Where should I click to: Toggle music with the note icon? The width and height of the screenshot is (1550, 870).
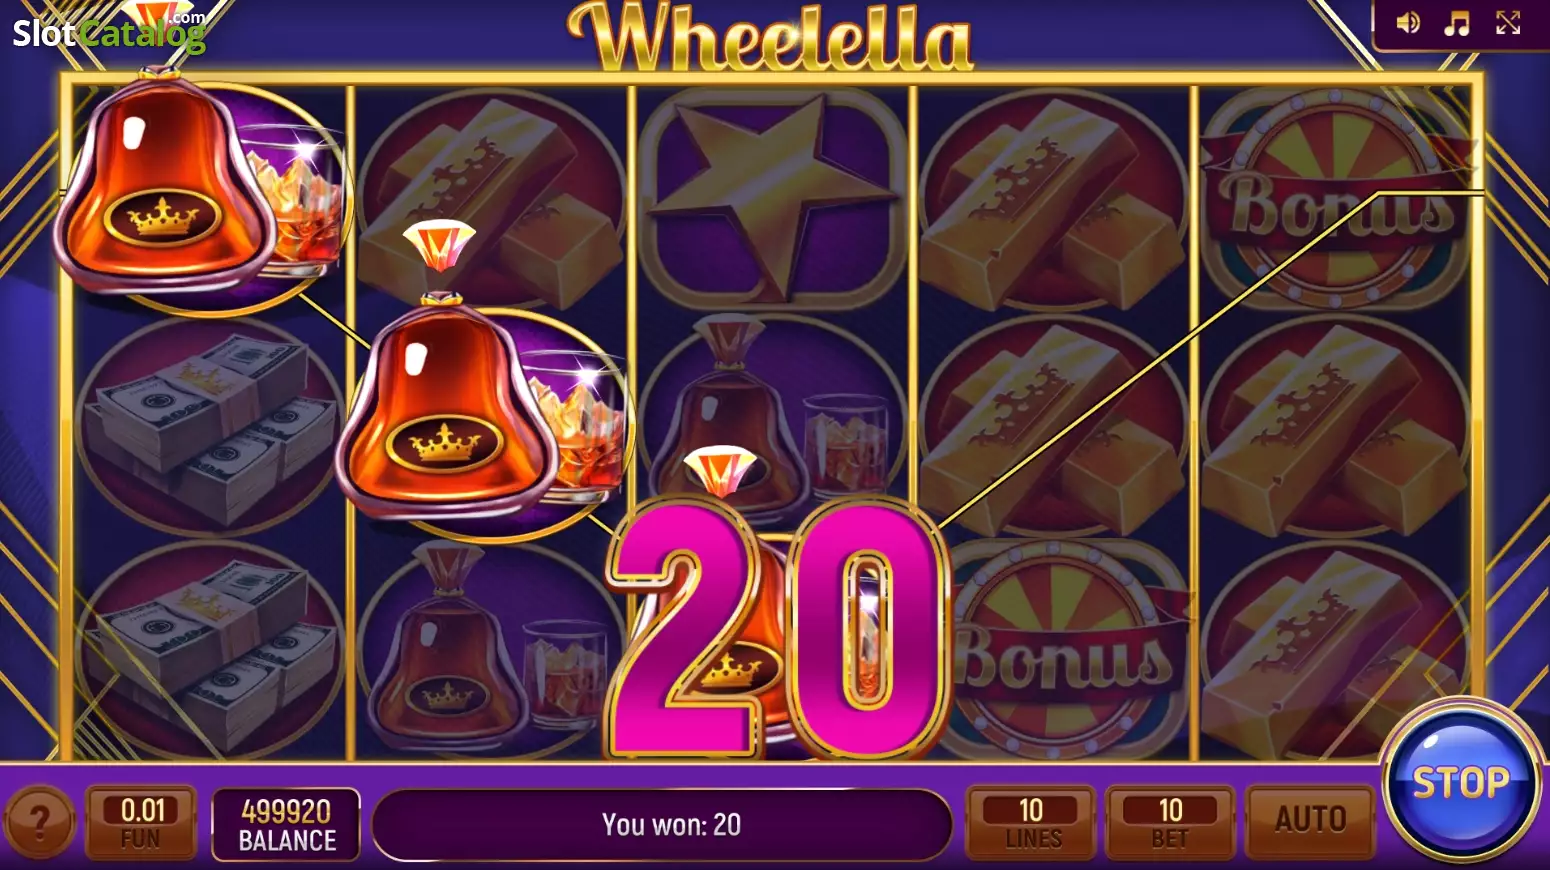(1457, 23)
